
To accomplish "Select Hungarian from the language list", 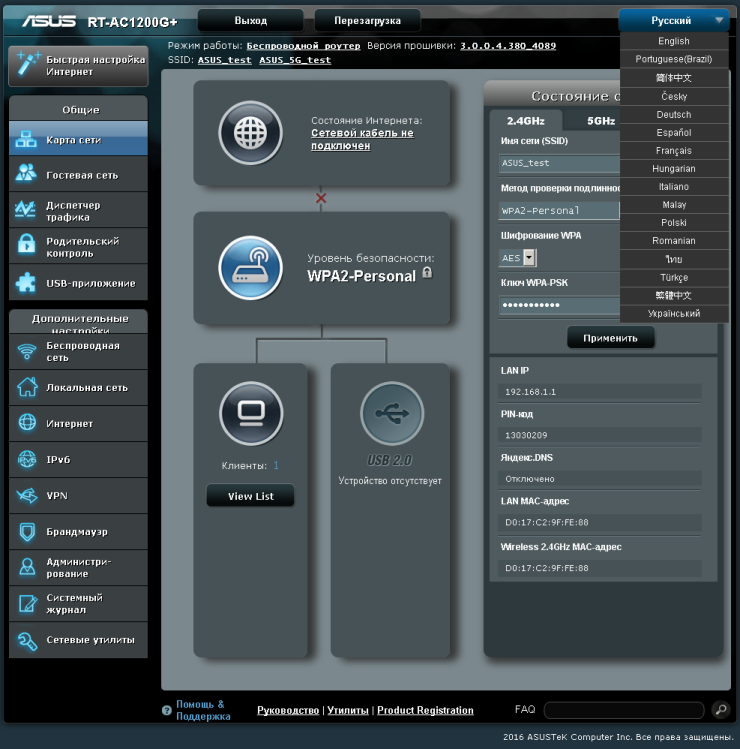I will pos(674,169).
